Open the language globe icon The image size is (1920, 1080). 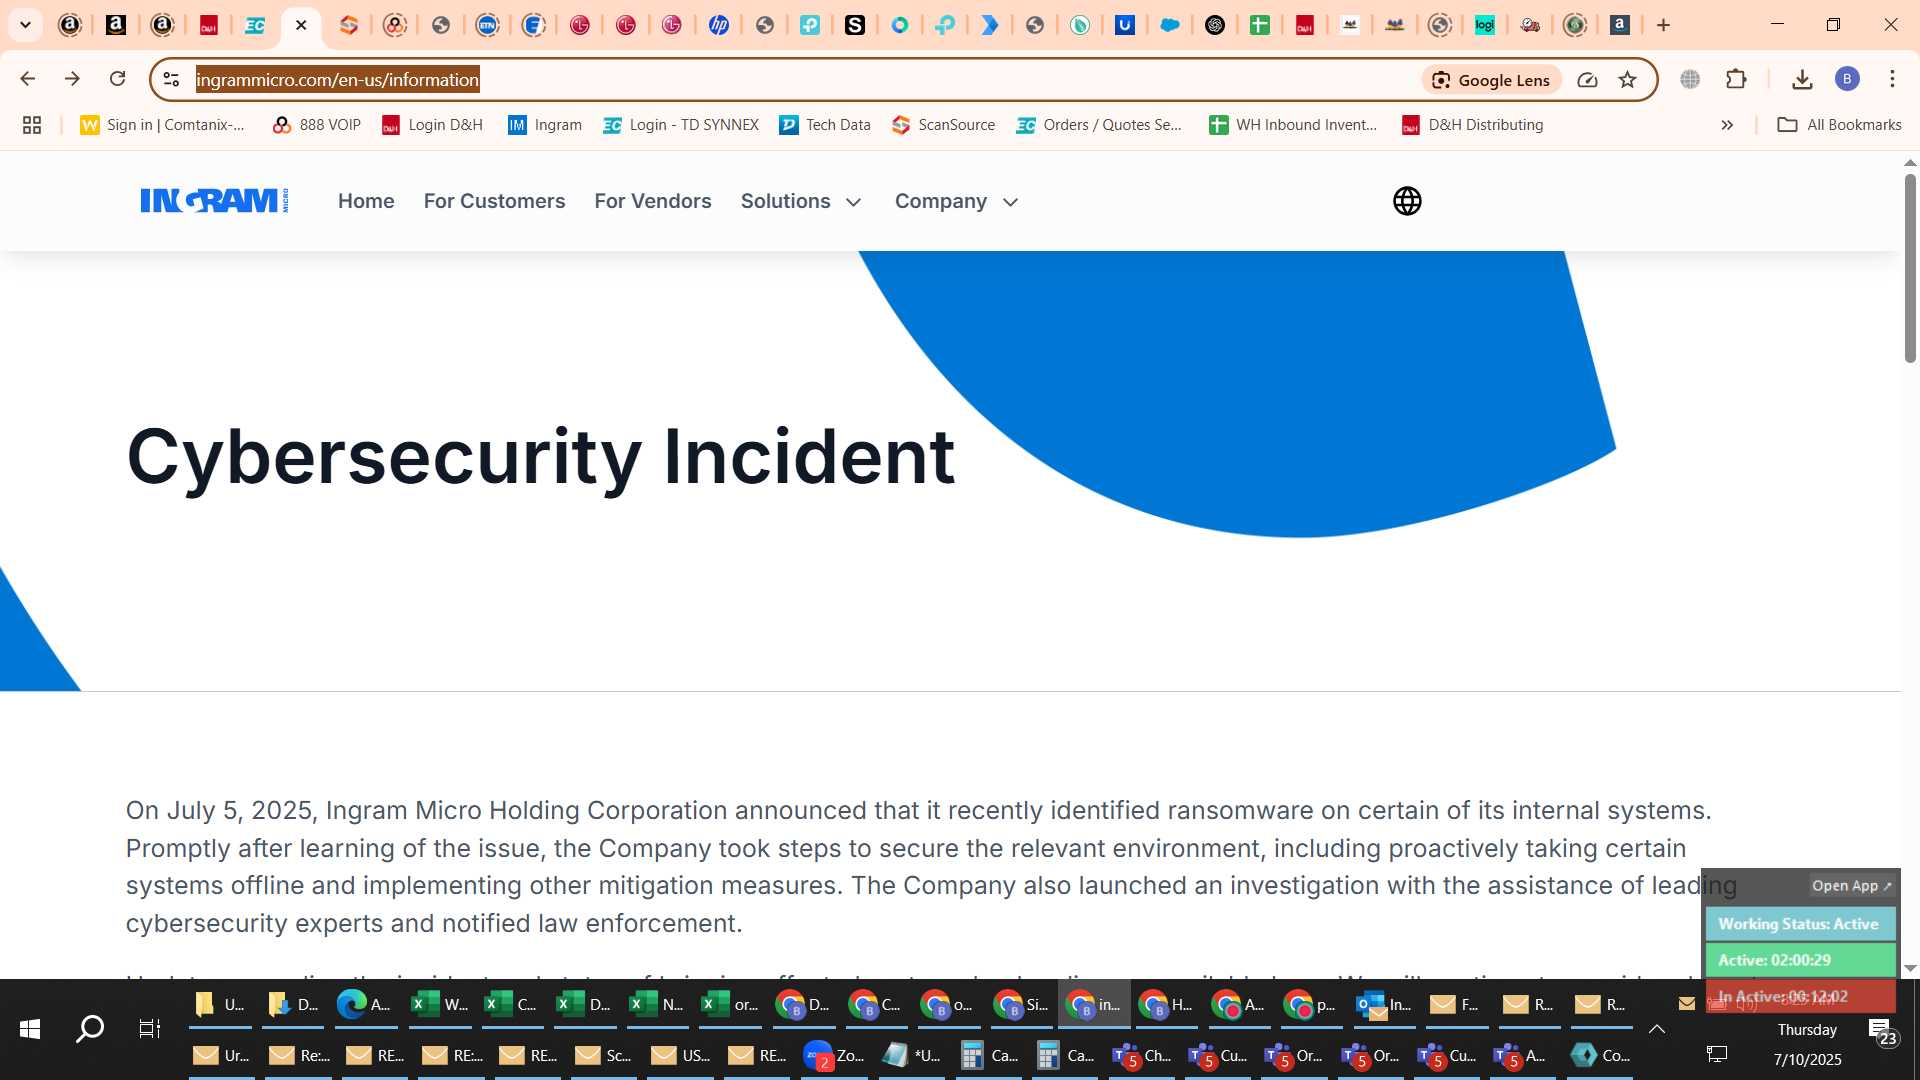pos(1407,201)
